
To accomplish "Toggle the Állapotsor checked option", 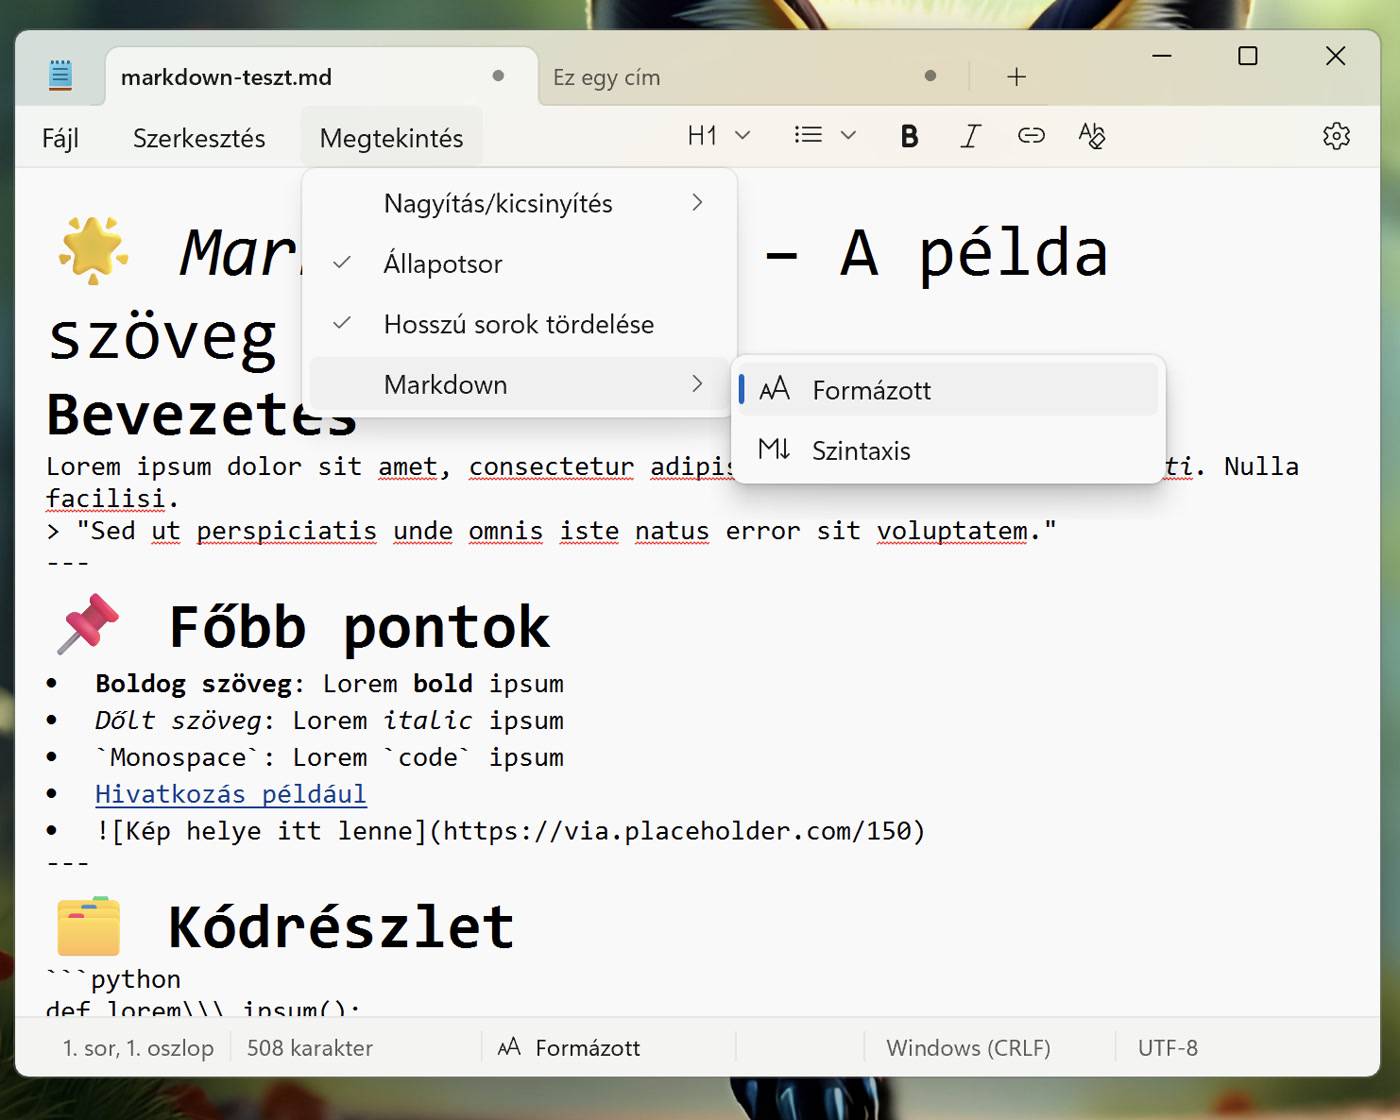I will point(519,264).
